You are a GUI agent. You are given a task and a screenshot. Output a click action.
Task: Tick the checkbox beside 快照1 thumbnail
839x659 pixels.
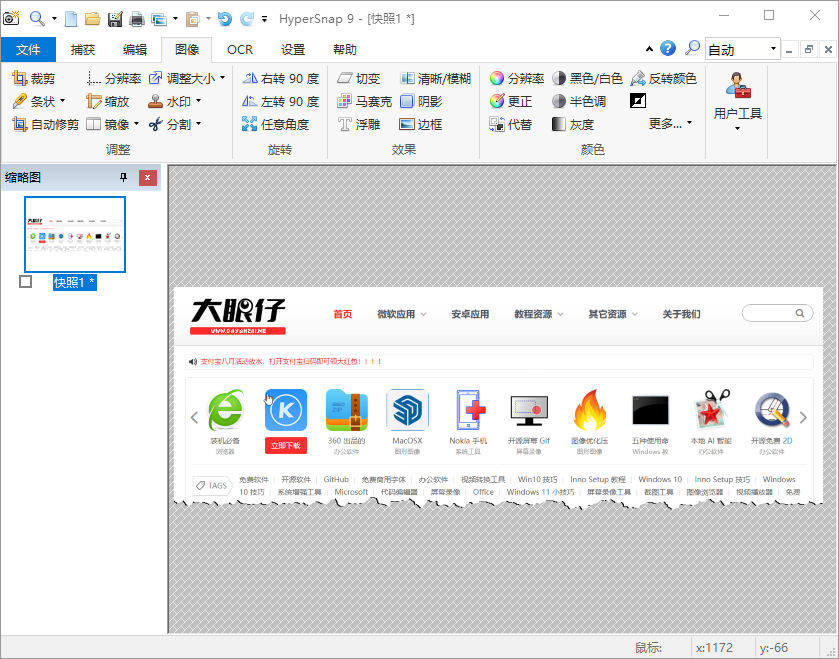pyautogui.click(x=26, y=282)
